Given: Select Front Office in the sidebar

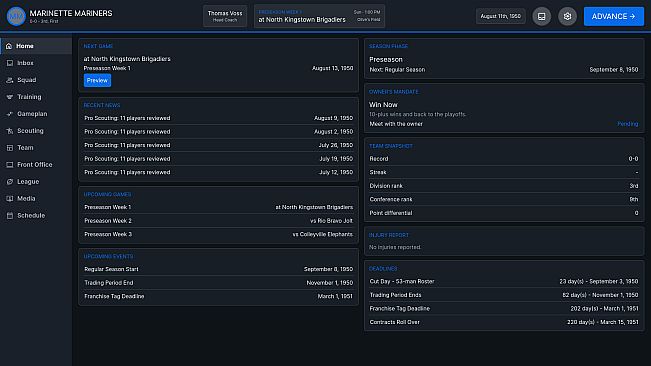Looking at the screenshot, I should tap(36, 165).
